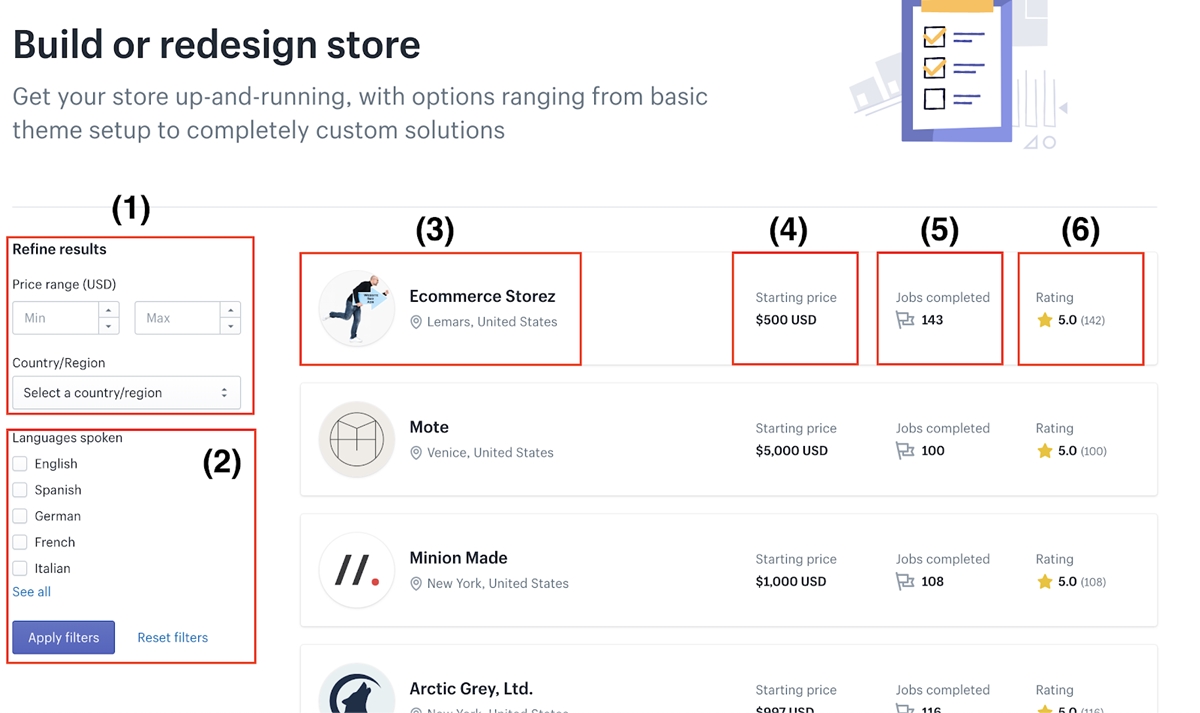This screenshot has height=713, width=1200.
Task: Click the Refine results heading
Action: pyautogui.click(x=59, y=249)
